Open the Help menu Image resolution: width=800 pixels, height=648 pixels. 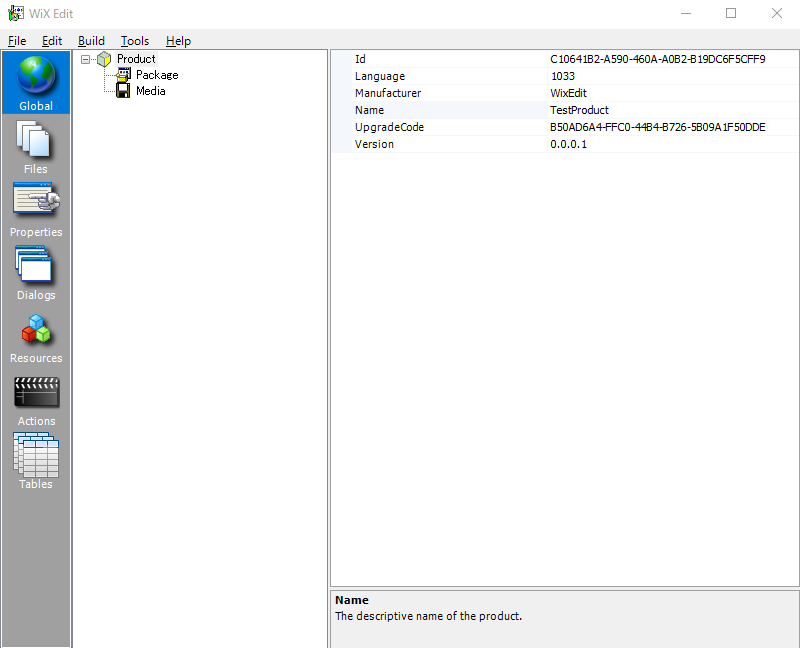click(178, 41)
